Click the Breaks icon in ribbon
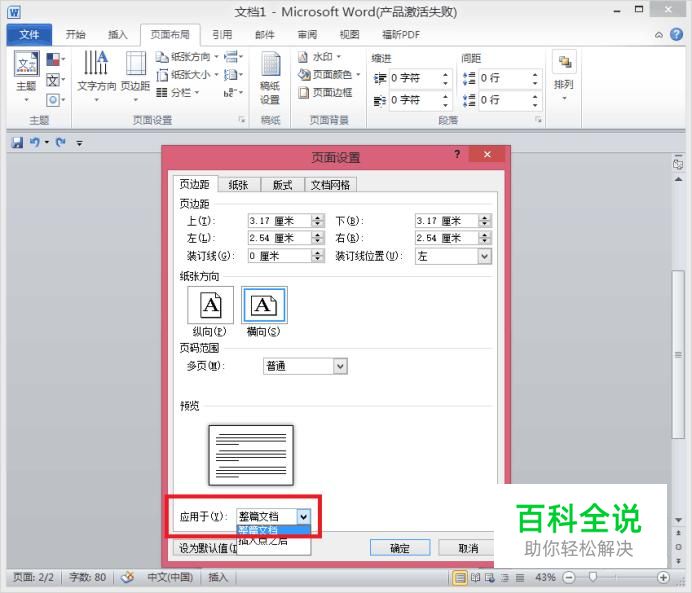 point(233,57)
